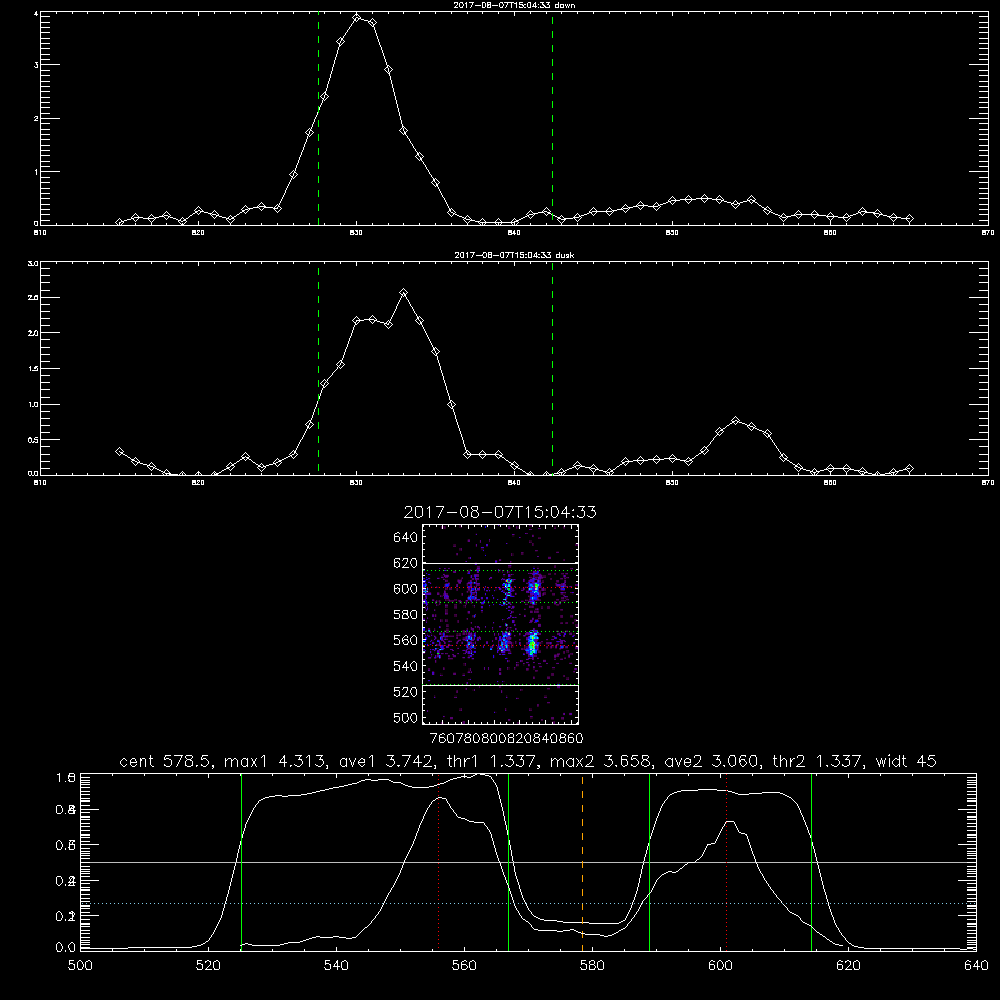Screen dimensions: 1000x1000
Task: Click the highest diamond marker in the dawn plot
Action: coord(357,17)
